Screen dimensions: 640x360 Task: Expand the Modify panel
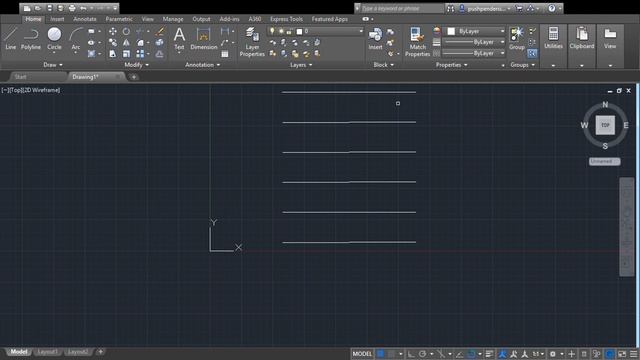[x=137, y=65]
